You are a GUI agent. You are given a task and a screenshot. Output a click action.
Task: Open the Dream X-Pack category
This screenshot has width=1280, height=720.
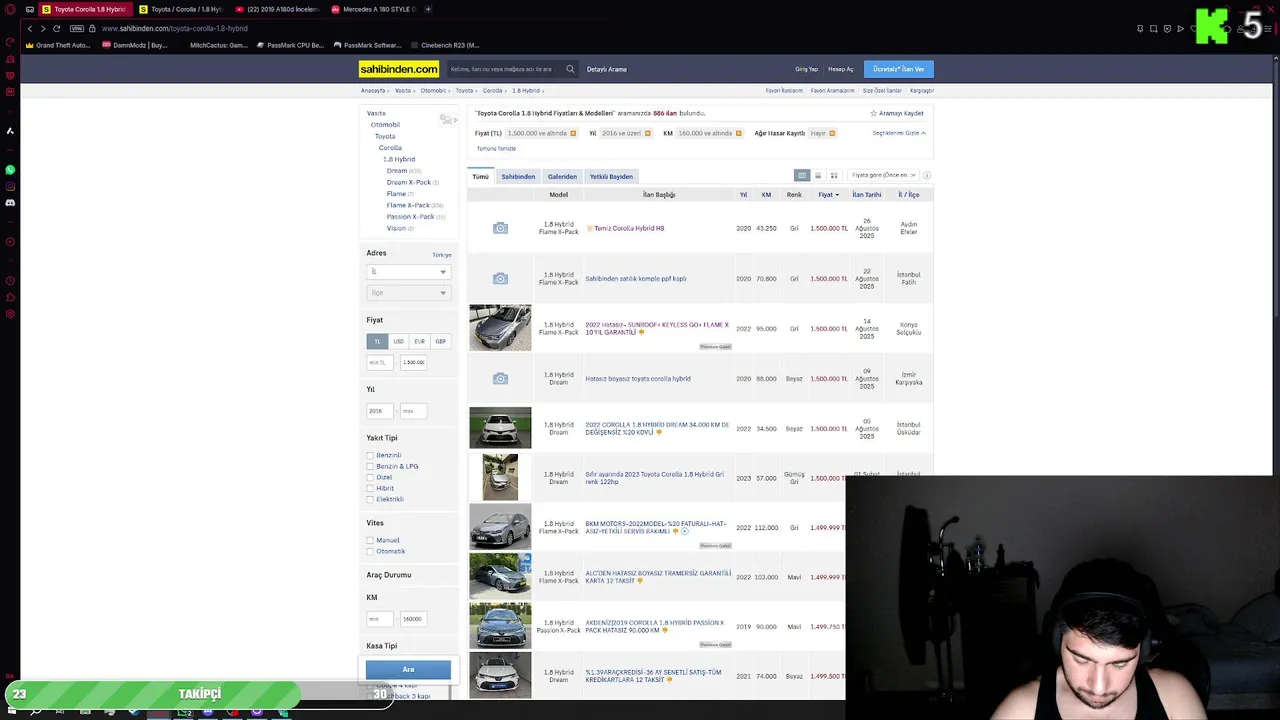click(409, 182)
